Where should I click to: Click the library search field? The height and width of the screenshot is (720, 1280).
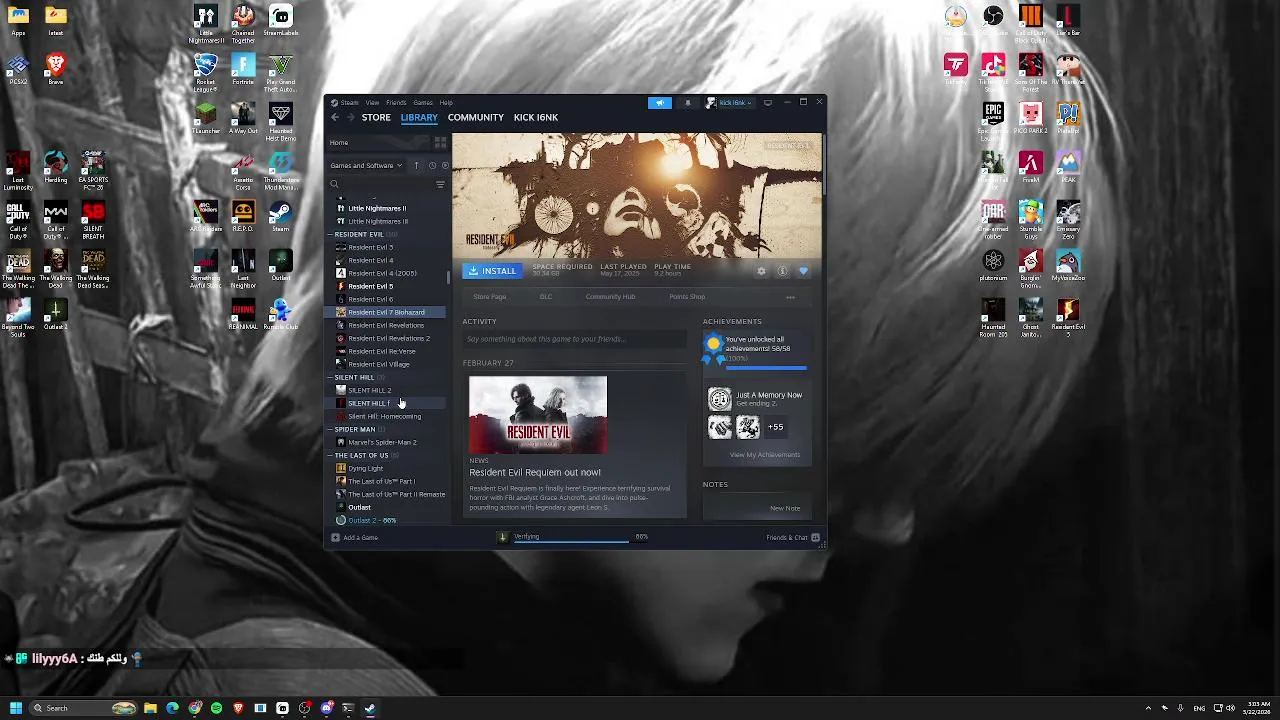(380, 184)
